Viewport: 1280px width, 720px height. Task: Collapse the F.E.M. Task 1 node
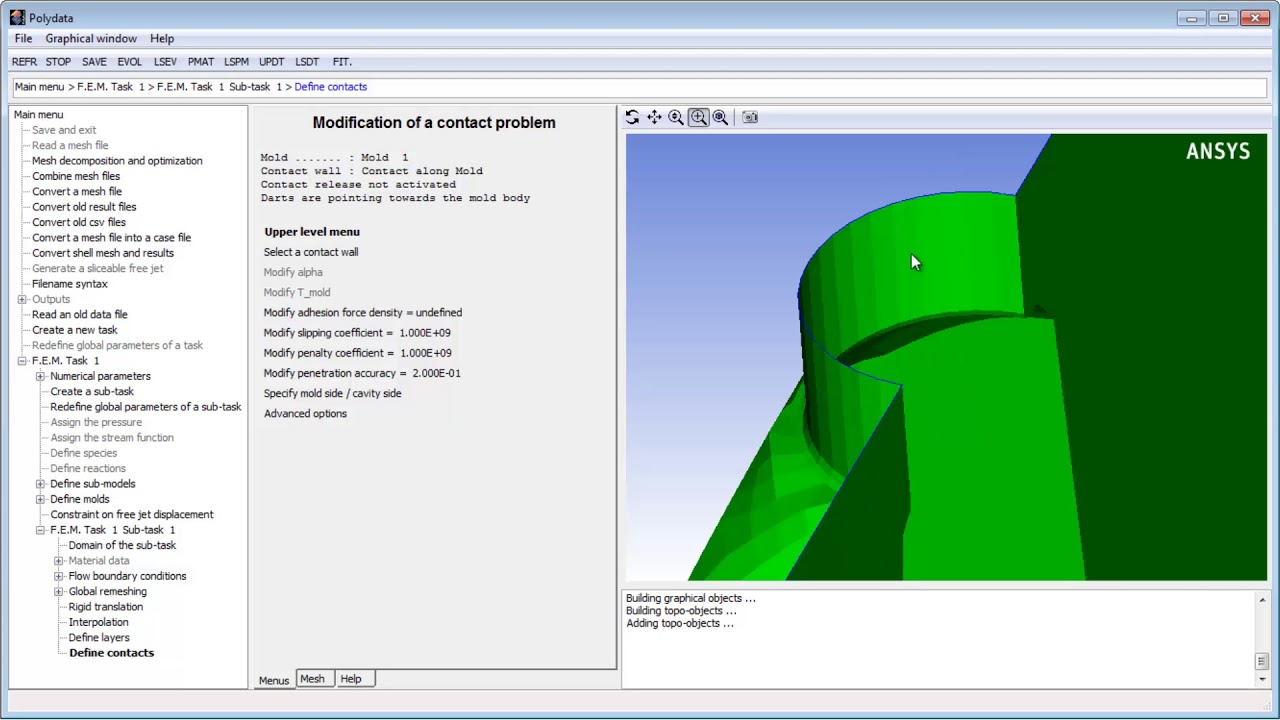point(22,360)
